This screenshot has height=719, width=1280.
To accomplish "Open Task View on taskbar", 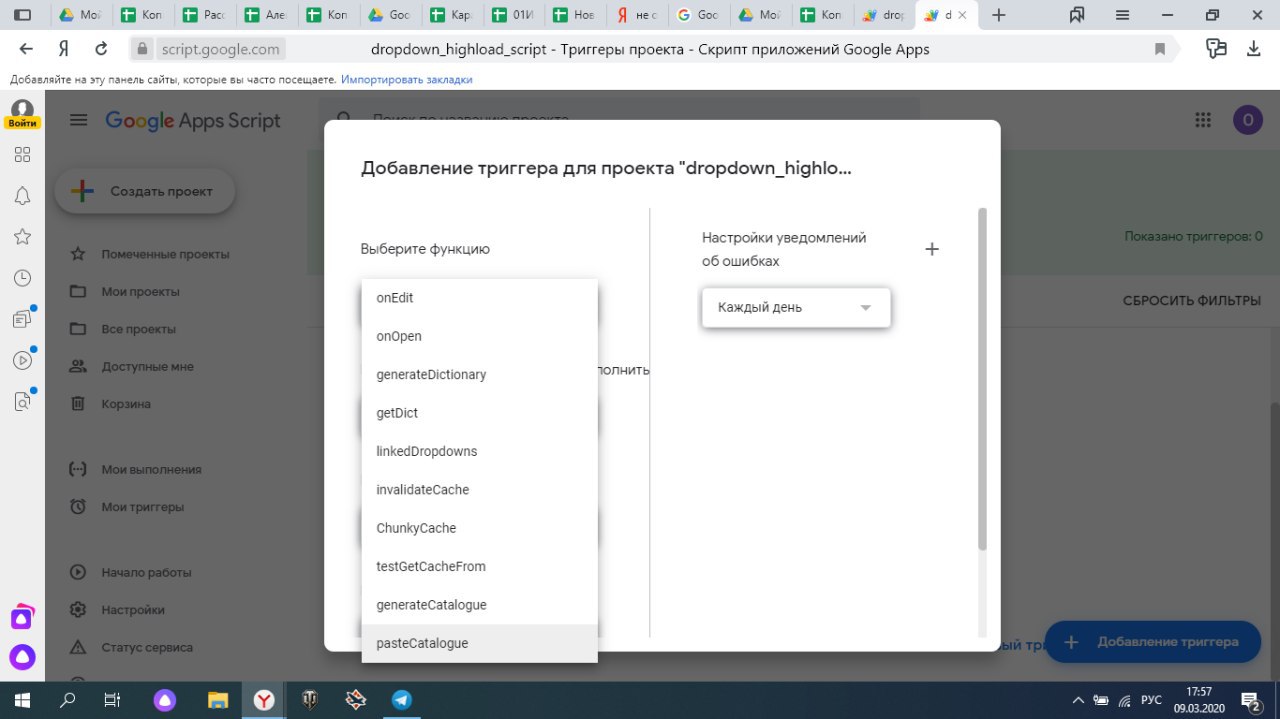I will coord(113,700).
